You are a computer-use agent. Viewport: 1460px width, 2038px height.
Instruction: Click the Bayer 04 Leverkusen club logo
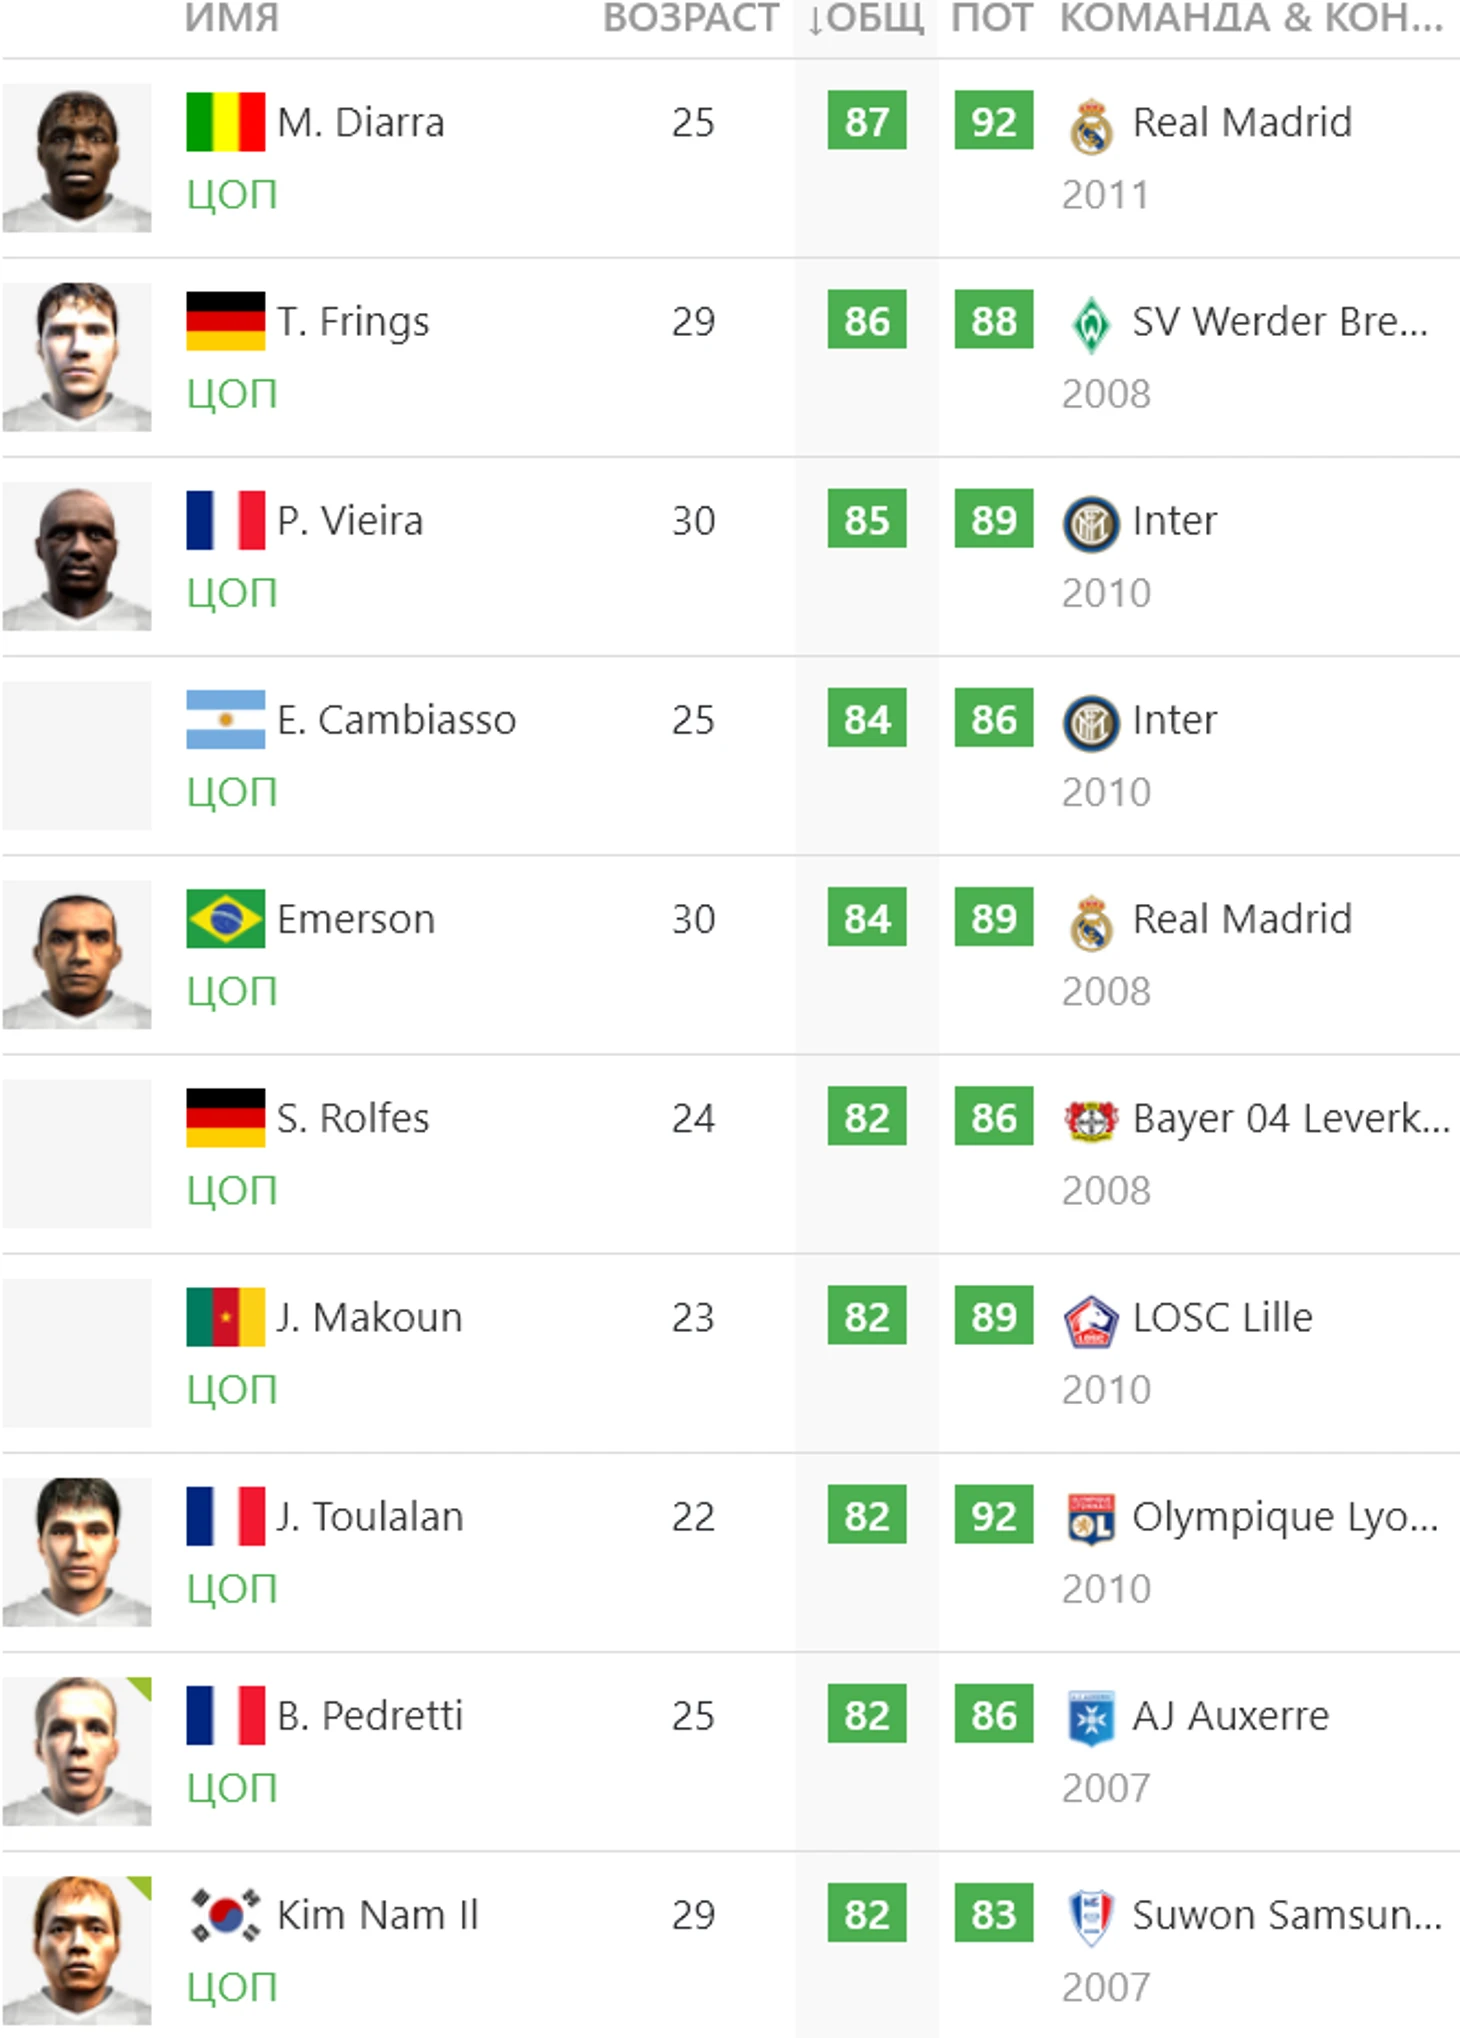pyautogui.click(x=1090, y=1121)
